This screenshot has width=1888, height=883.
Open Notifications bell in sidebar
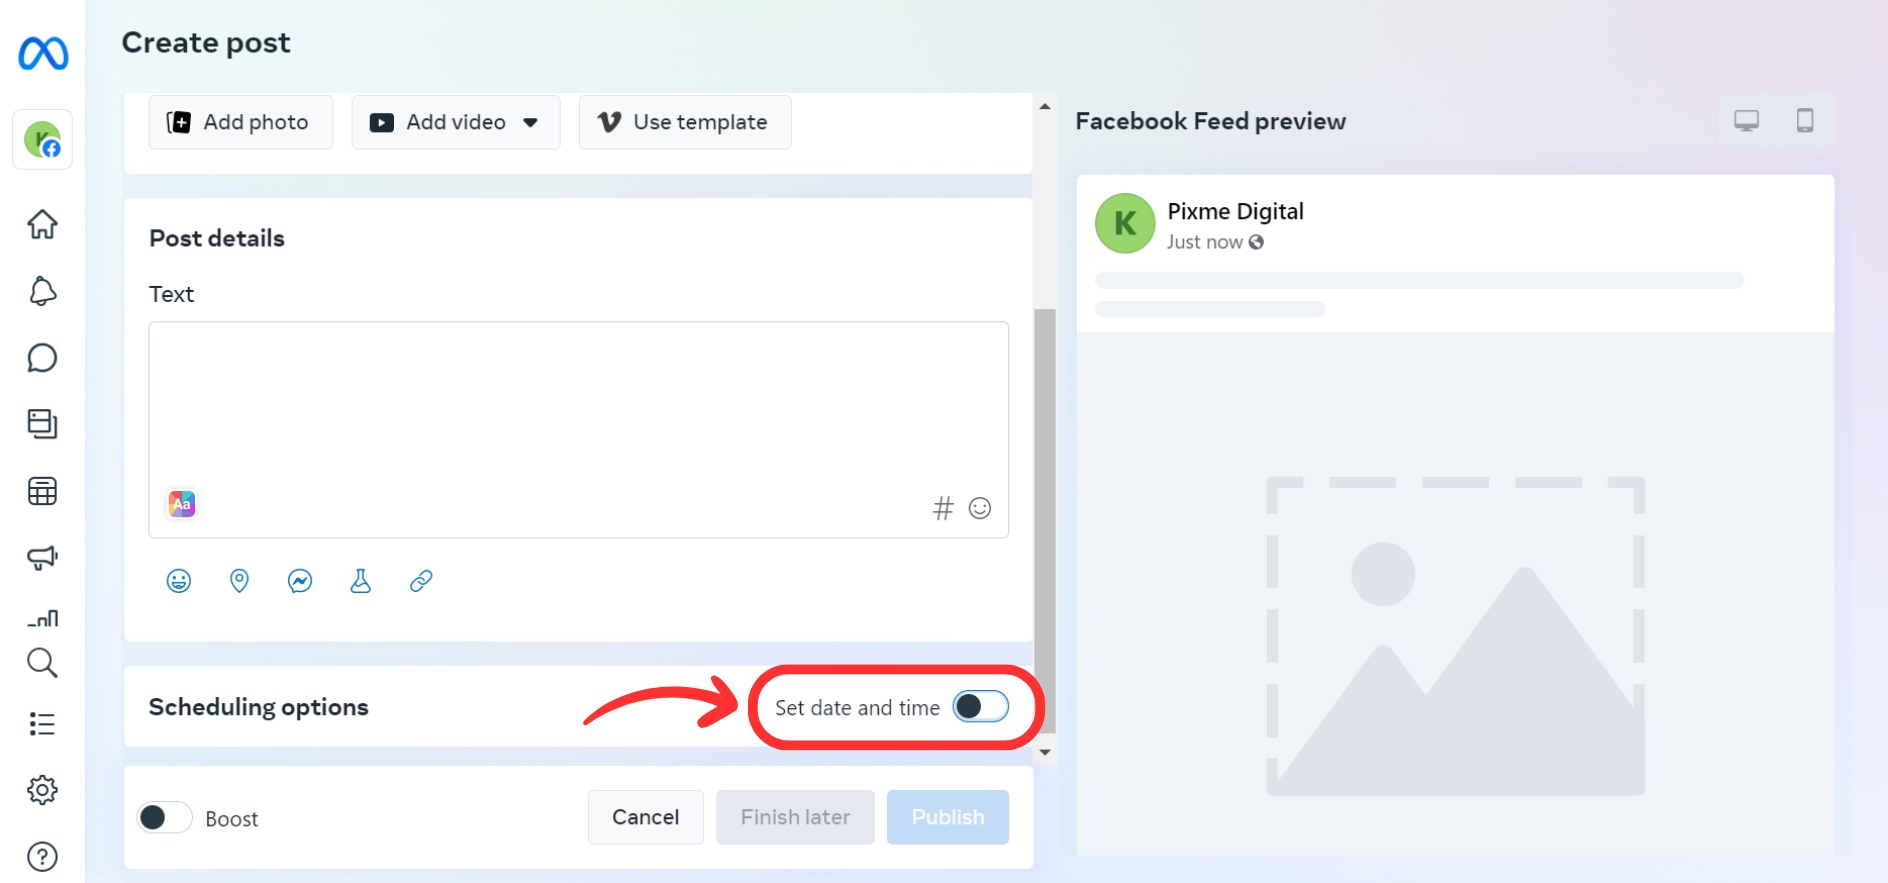click(42, 291)
